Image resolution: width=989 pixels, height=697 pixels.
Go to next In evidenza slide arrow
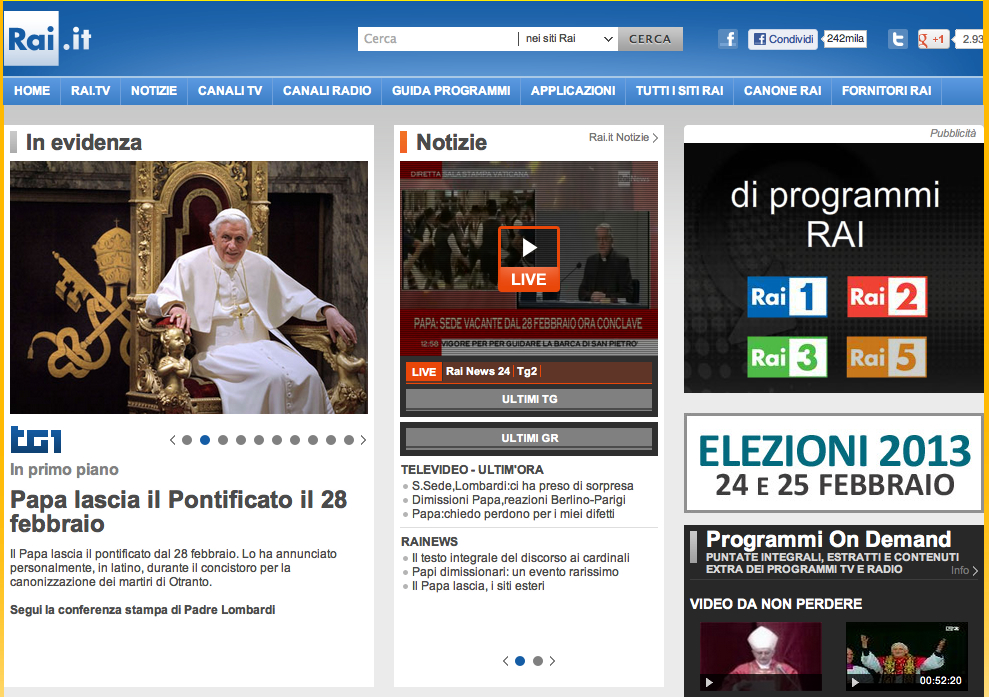(x=363, y=440)
